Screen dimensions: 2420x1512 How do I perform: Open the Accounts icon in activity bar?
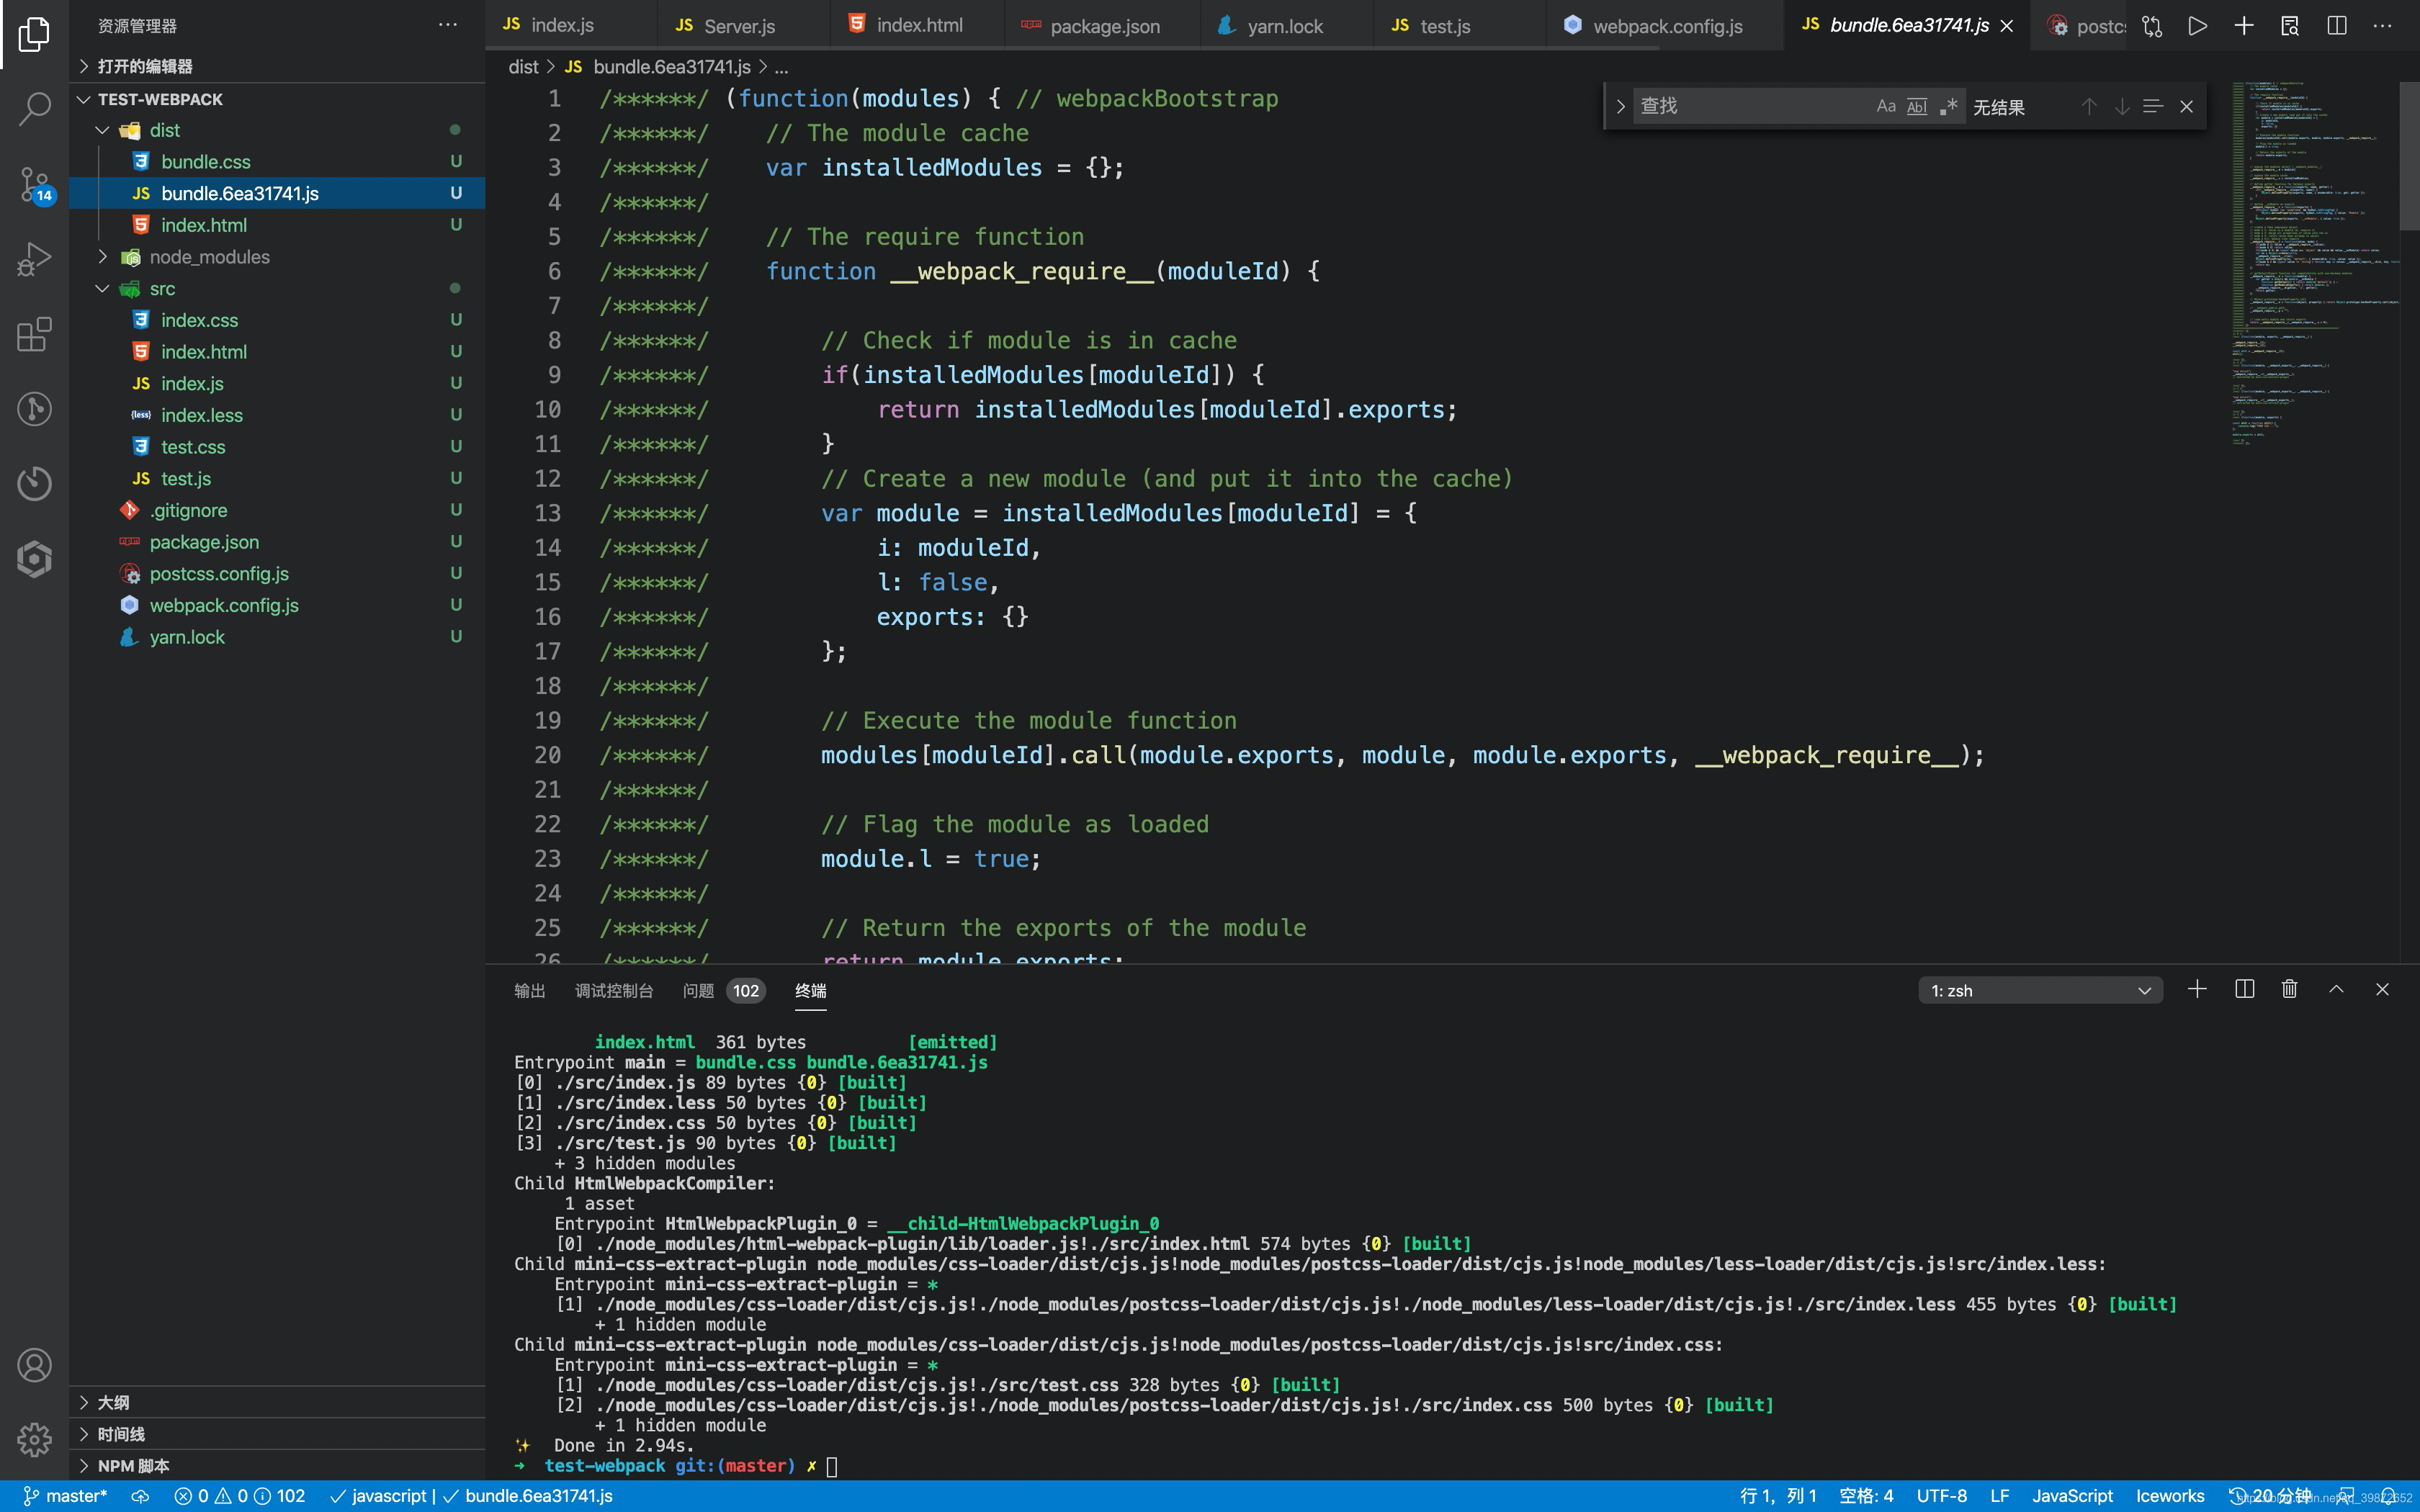coord(34,1365)
